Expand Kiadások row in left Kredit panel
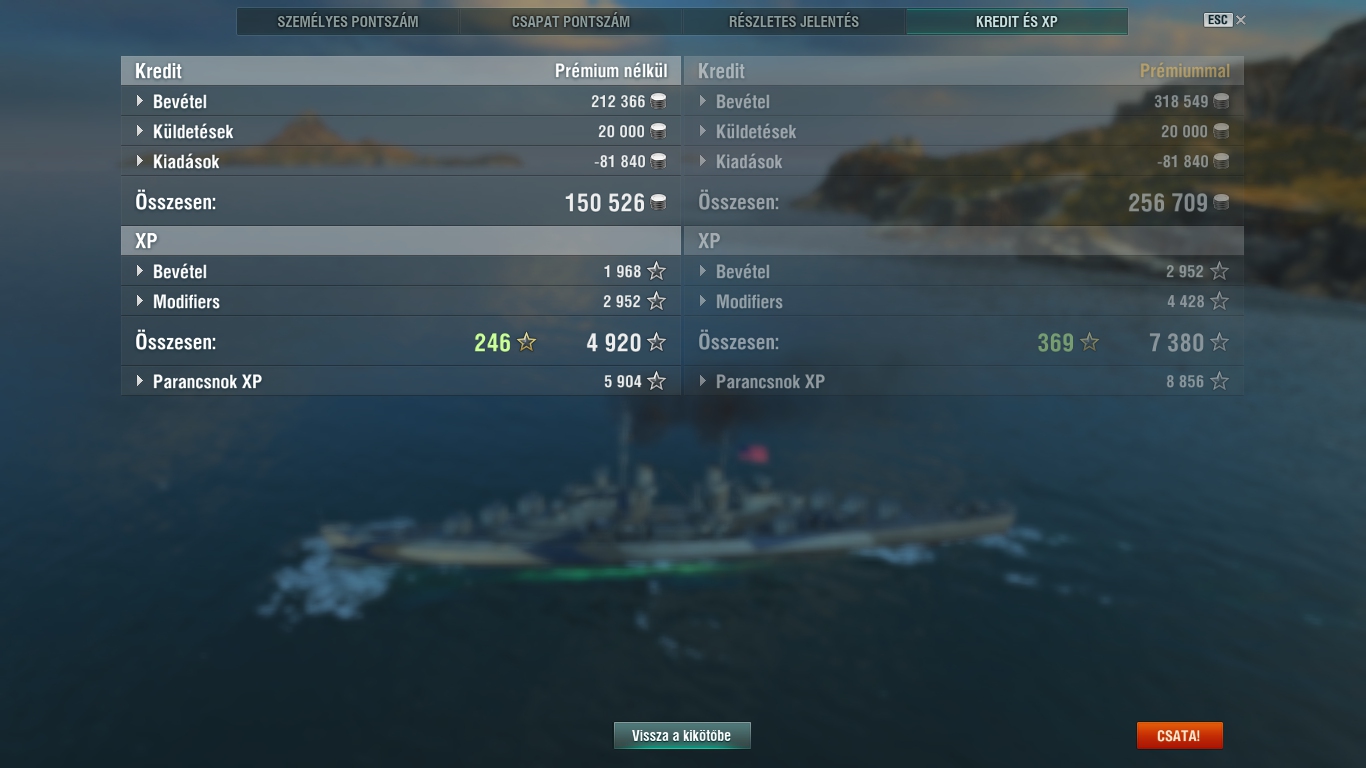The image size is (1366, 768). pos(401,161)
